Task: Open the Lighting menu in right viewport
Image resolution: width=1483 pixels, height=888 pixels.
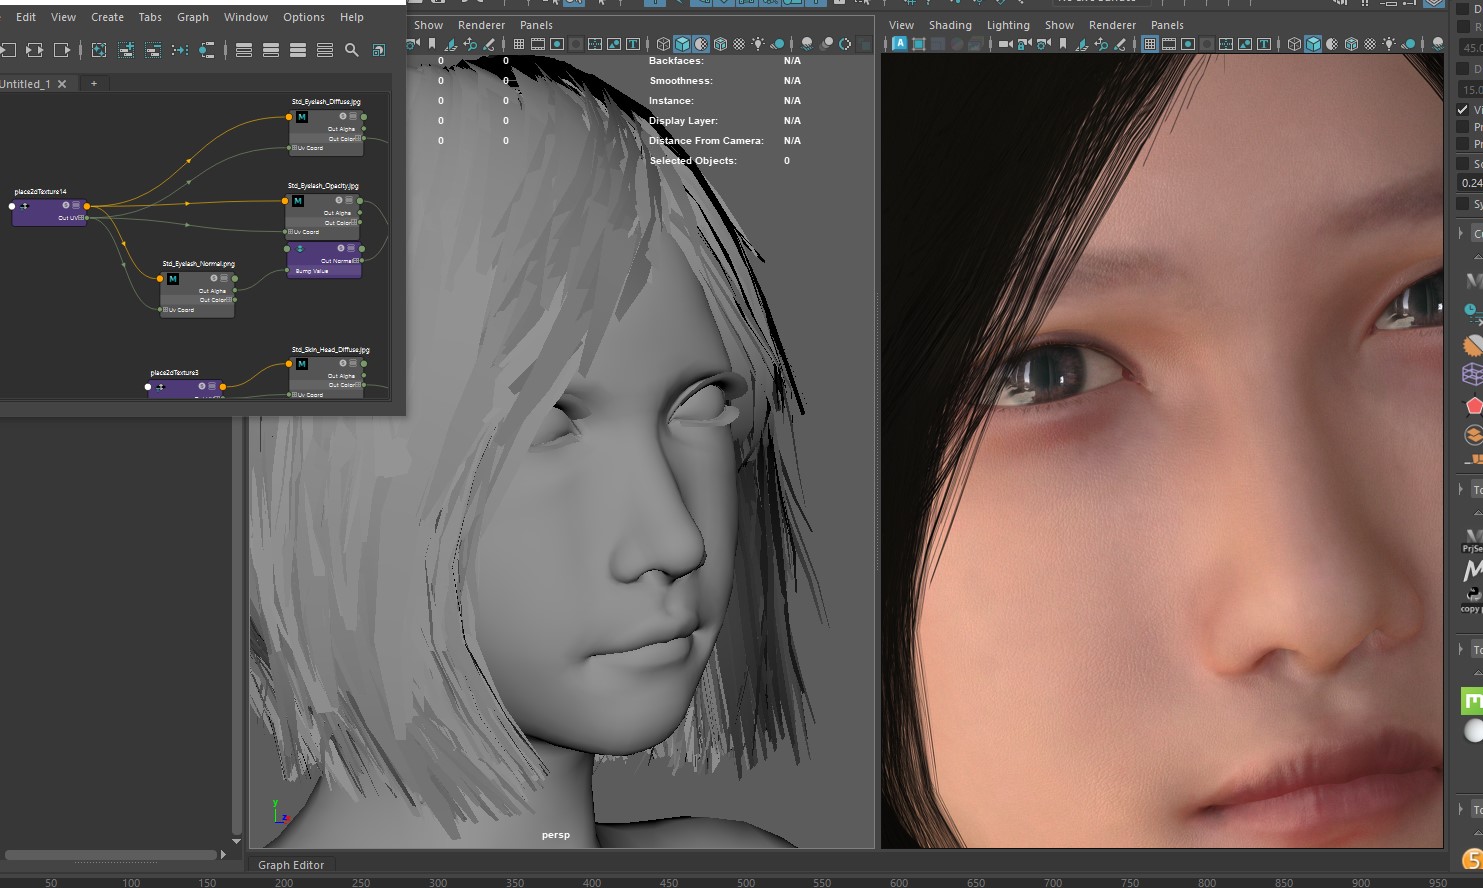Action: click(x=1007, y=25)
